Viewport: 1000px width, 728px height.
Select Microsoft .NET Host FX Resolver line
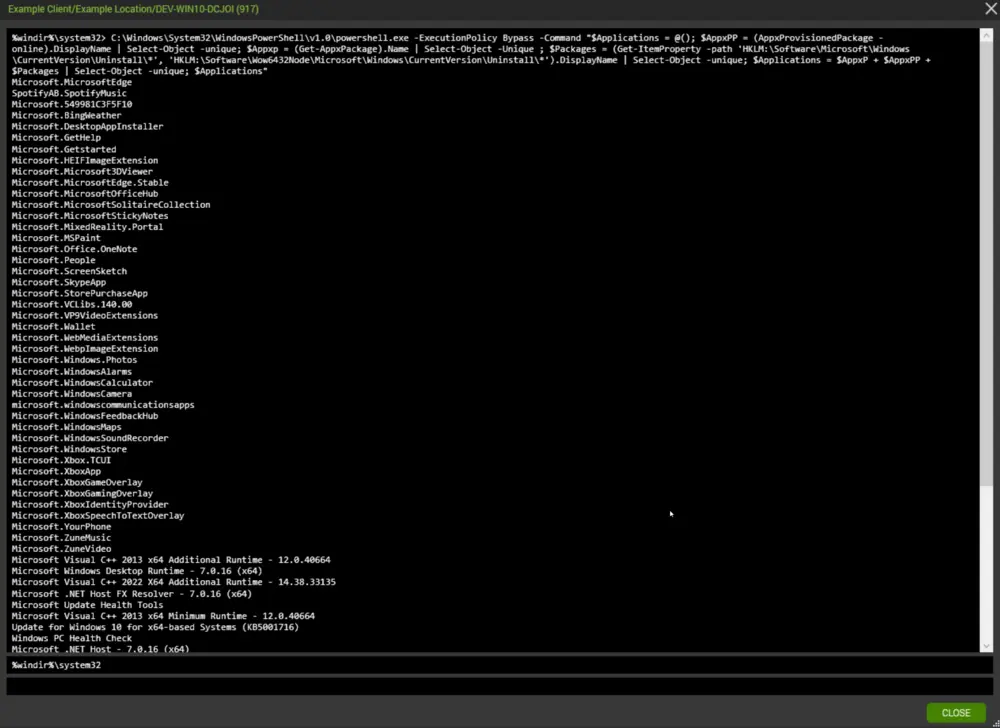pos(132,593)
